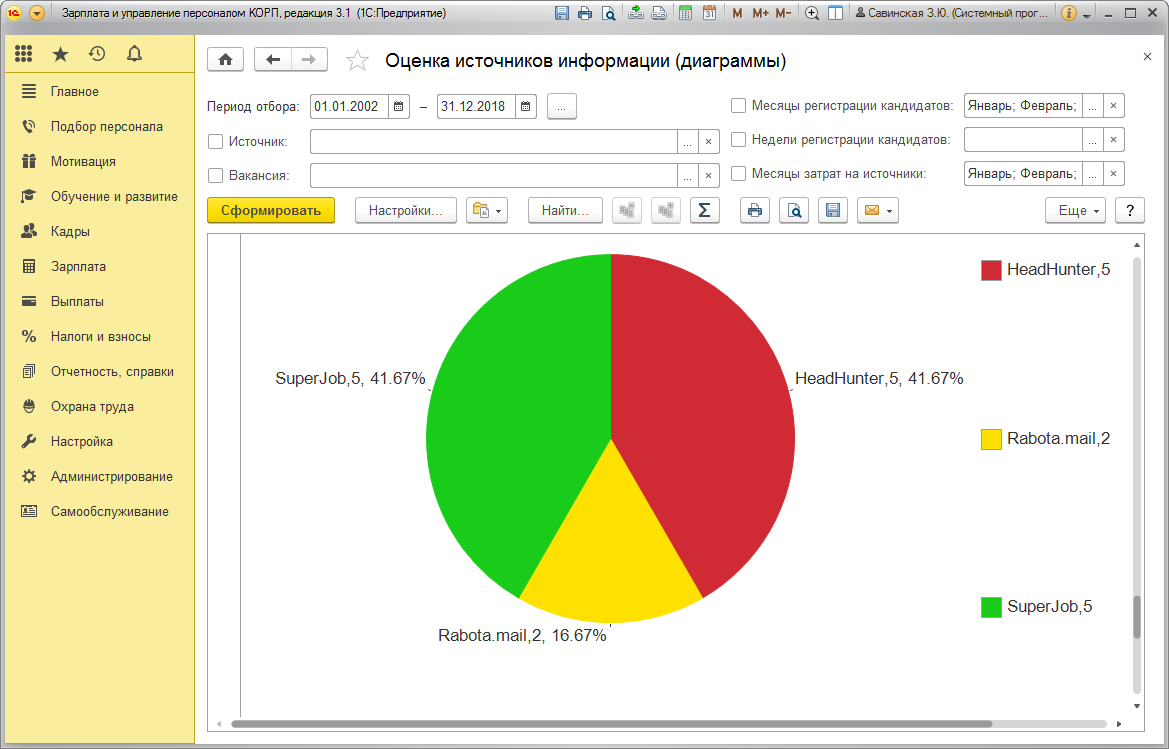Open the Налоги и взносы section
The height and width of the screenshot is (749, 1169).
[99, 336]
